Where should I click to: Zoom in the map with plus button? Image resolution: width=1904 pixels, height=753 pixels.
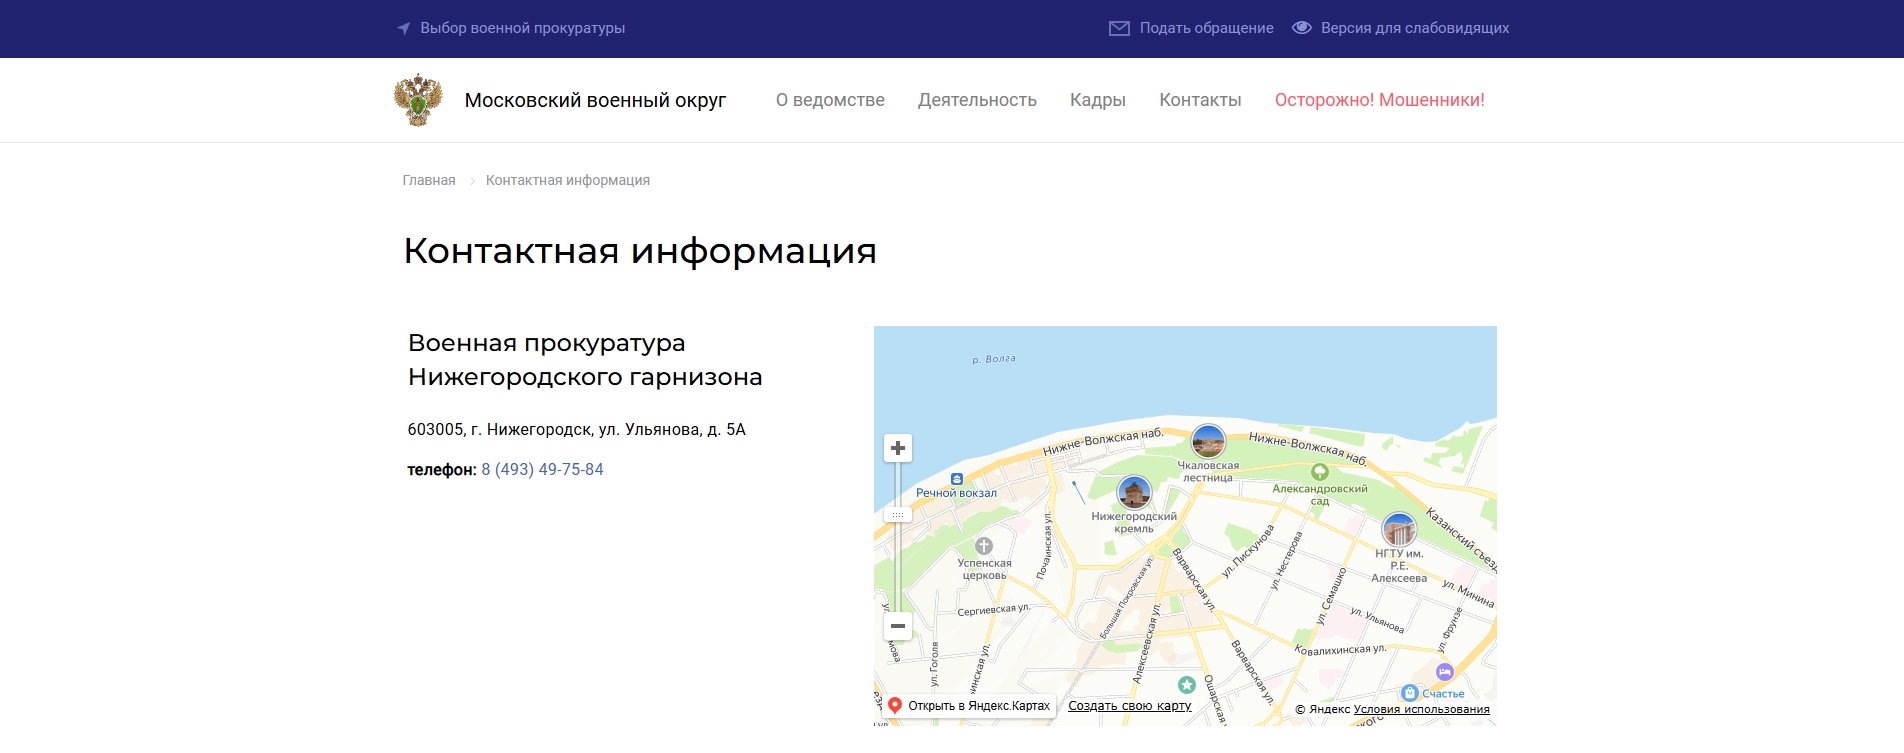(898, 448)
